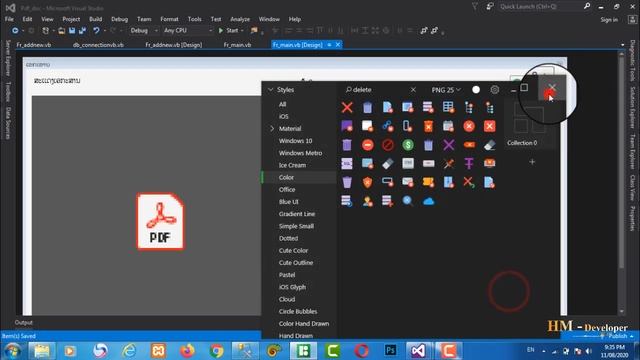Open the Analyze menu

240,19
